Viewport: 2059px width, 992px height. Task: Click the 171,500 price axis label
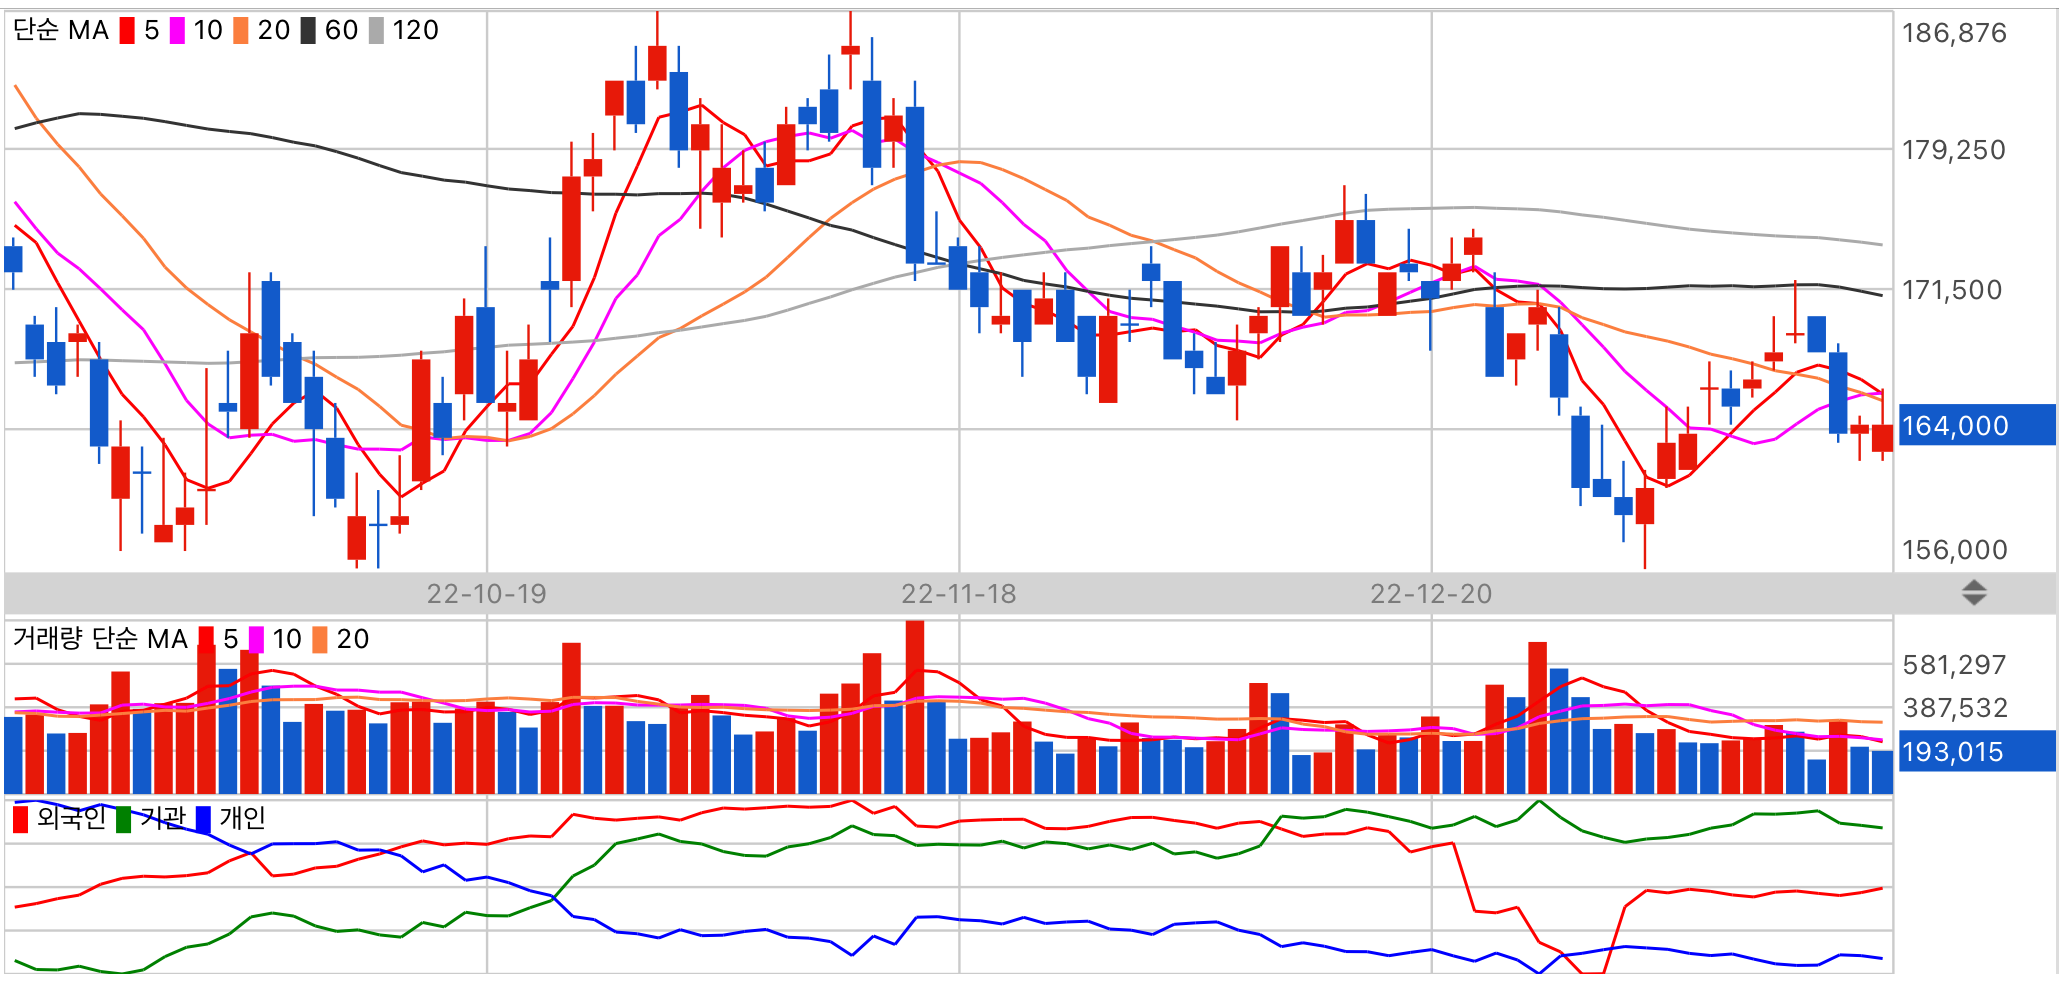click(x=1952, y=290)
